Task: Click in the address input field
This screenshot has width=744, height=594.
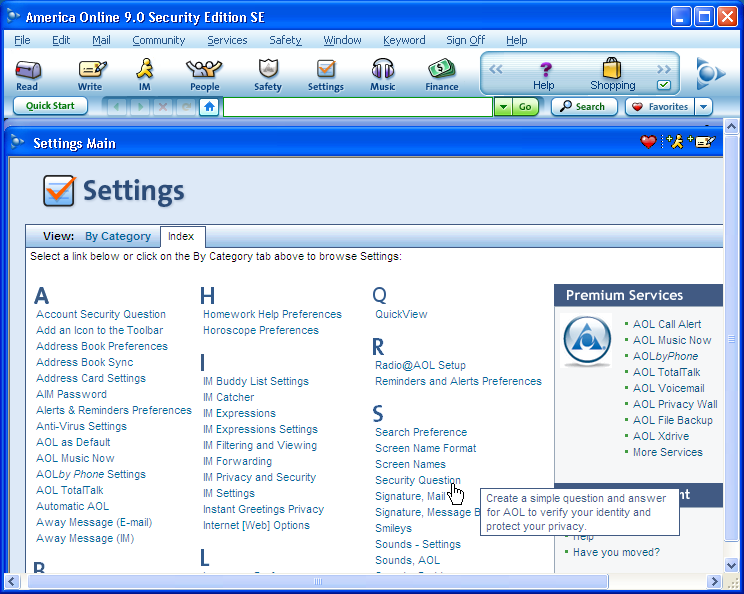Action: tap(358, 107)
